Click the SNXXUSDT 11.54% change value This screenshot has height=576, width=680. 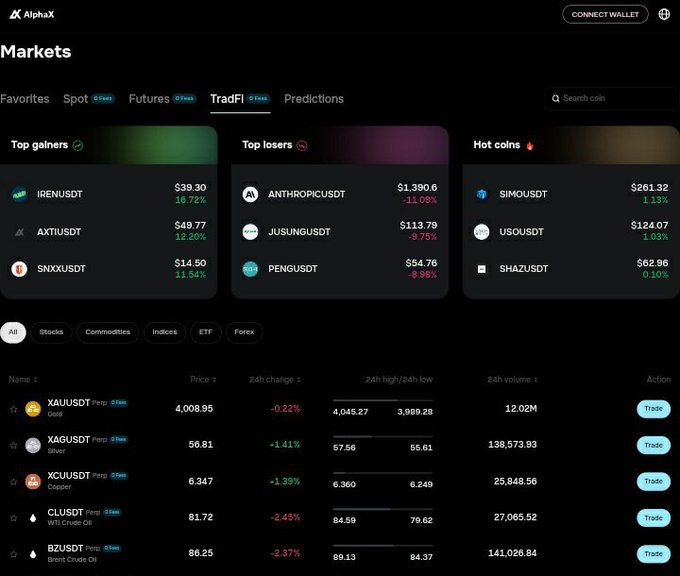(x=190, y=275)
